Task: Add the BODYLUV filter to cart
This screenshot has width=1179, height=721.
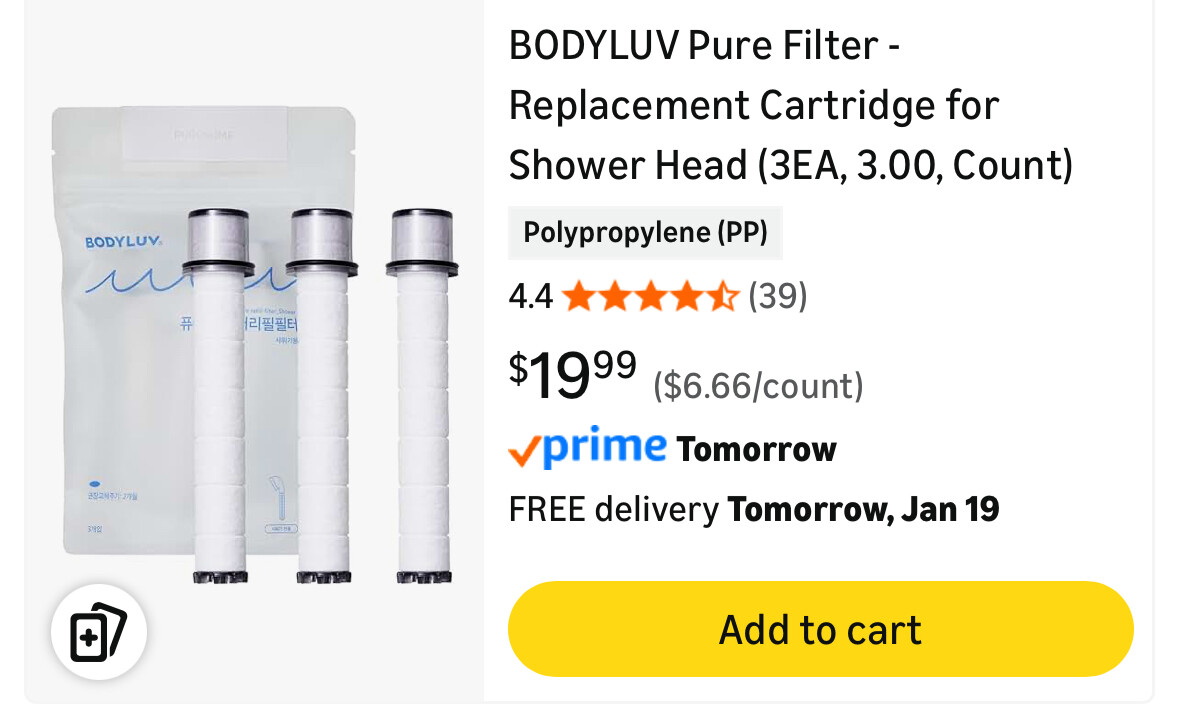Action: pos(820,629)
